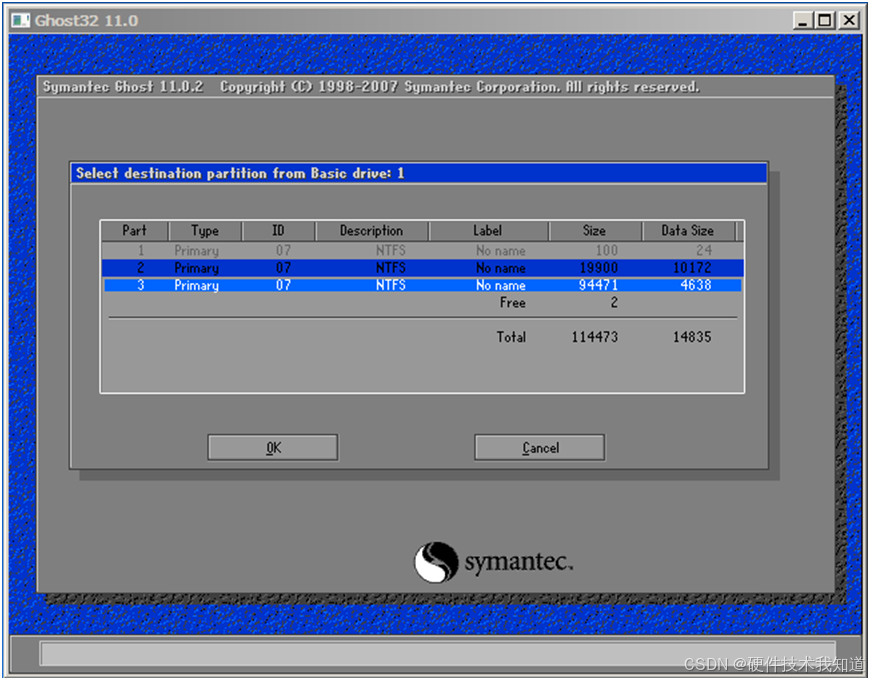Click grayed partition 1 row sized 100
Screen dimensions: 870x680
point(422,251)
